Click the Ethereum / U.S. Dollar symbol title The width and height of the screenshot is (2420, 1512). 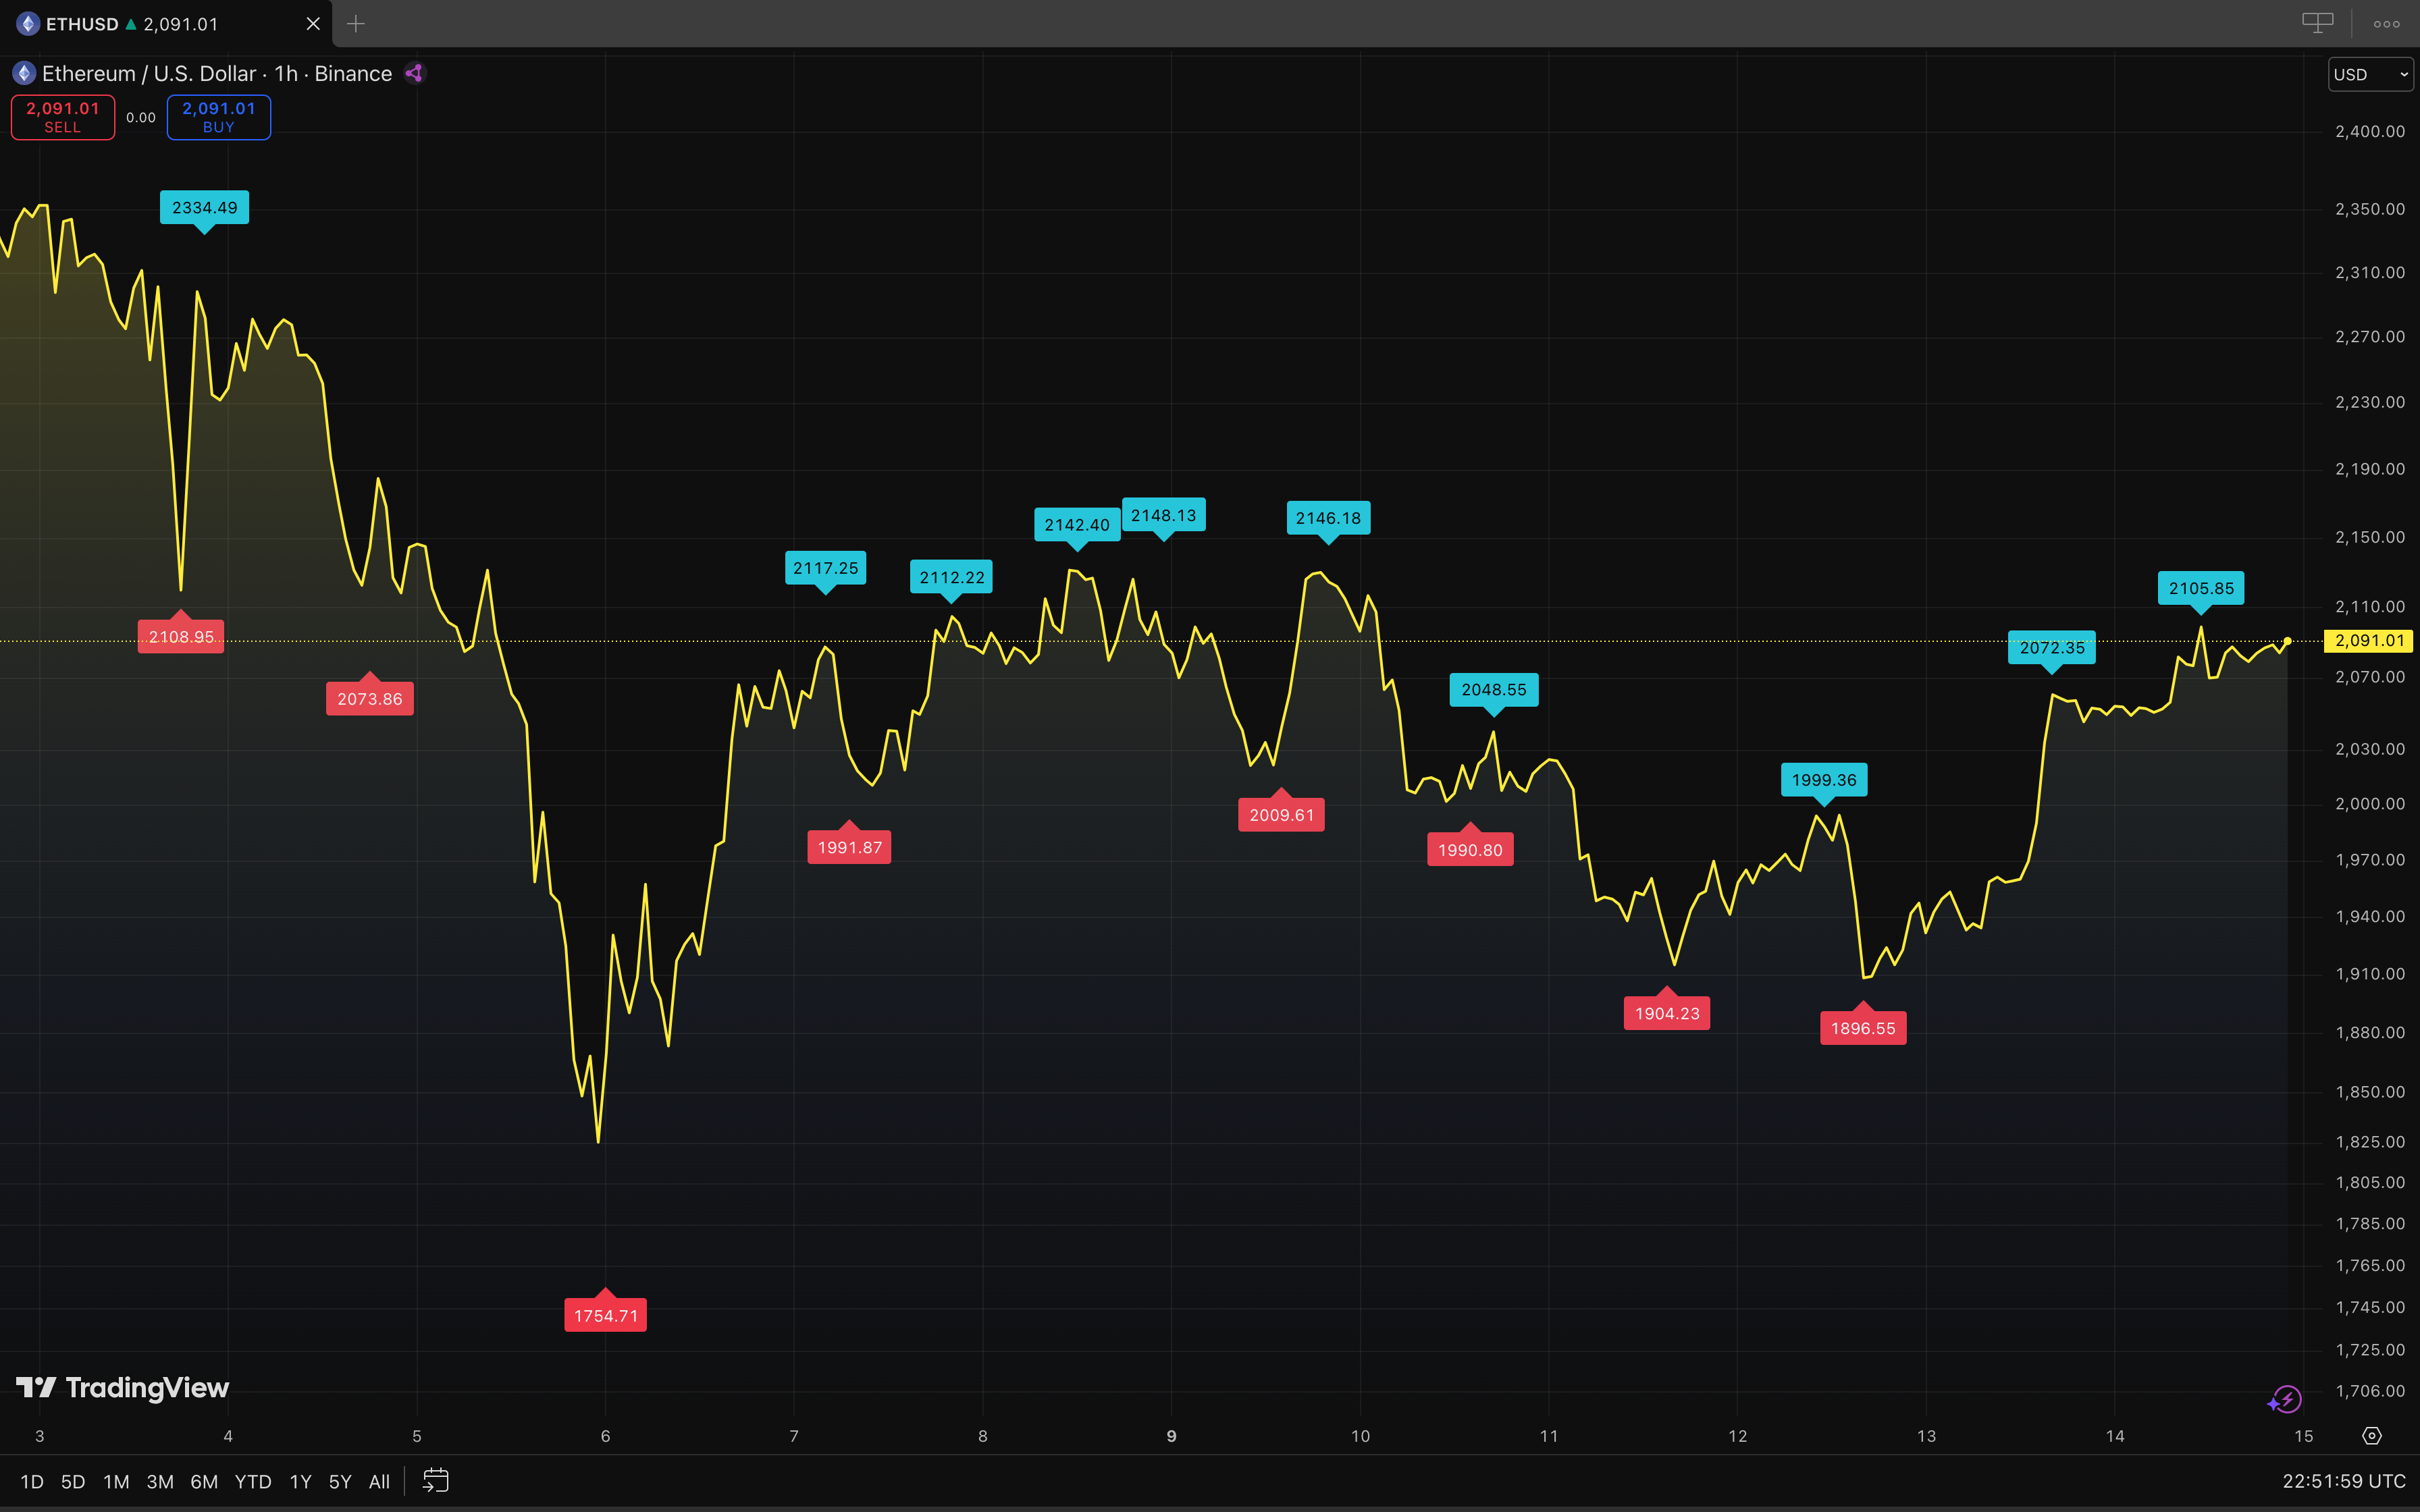point(149,74)
